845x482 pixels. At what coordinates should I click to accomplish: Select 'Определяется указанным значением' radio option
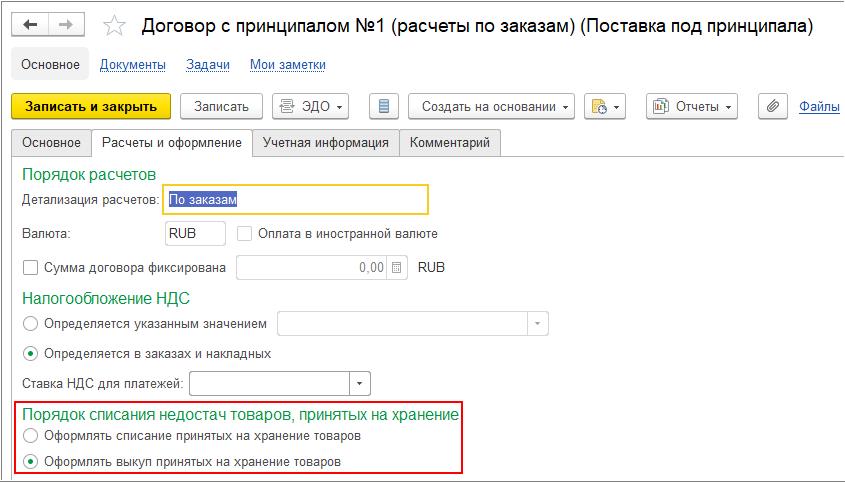[x=30, y=324]
